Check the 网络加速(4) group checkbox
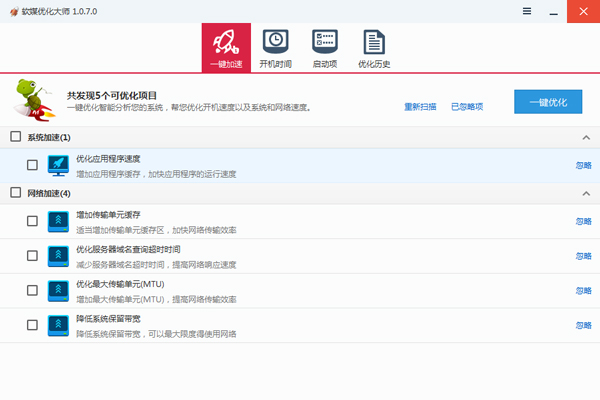The image size is (600, 400). (15, 193)
